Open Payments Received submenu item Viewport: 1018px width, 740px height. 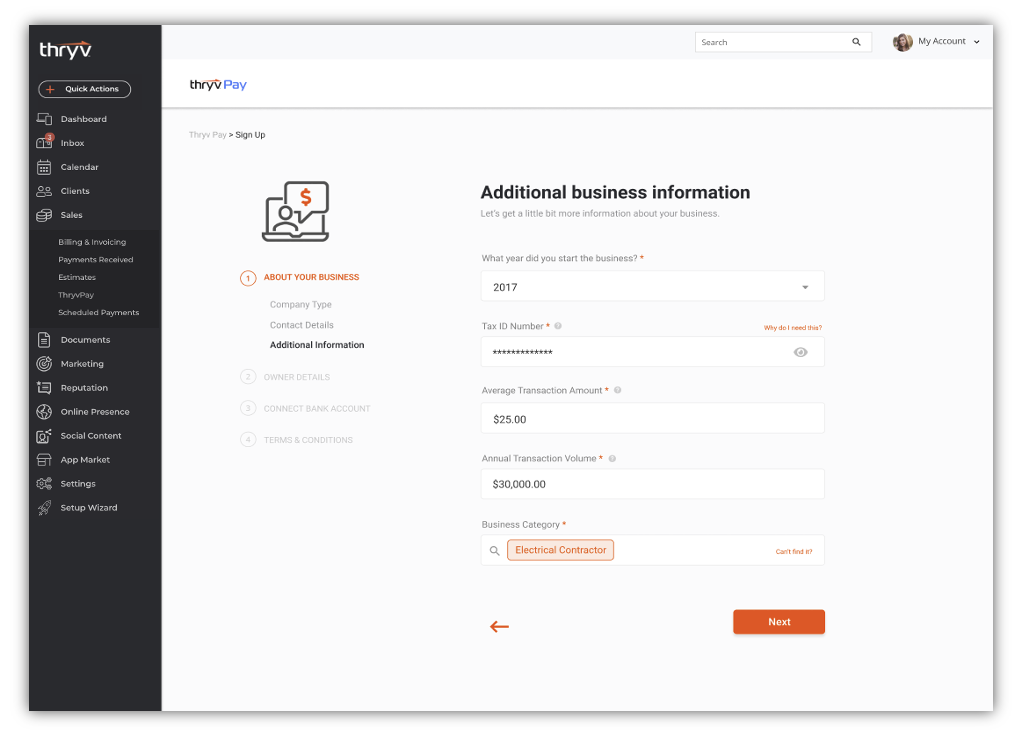(x=95, y=260)
